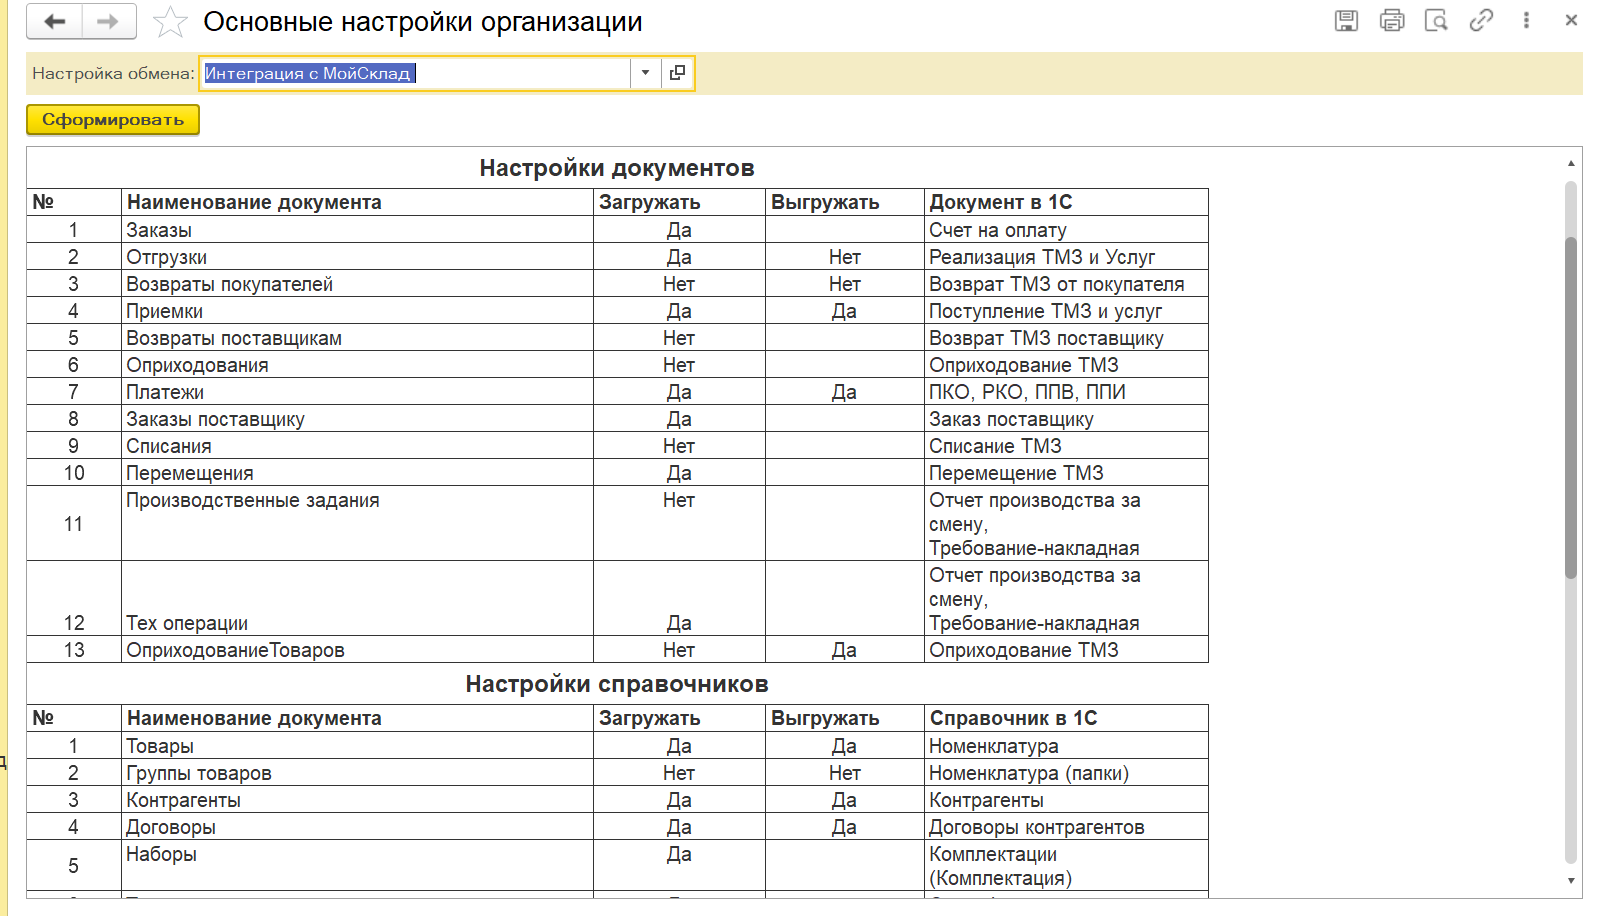Select the Перемещение ТМЗ cell
The width and height of the screenshot is (1597, 916).
pos(1066,473)
